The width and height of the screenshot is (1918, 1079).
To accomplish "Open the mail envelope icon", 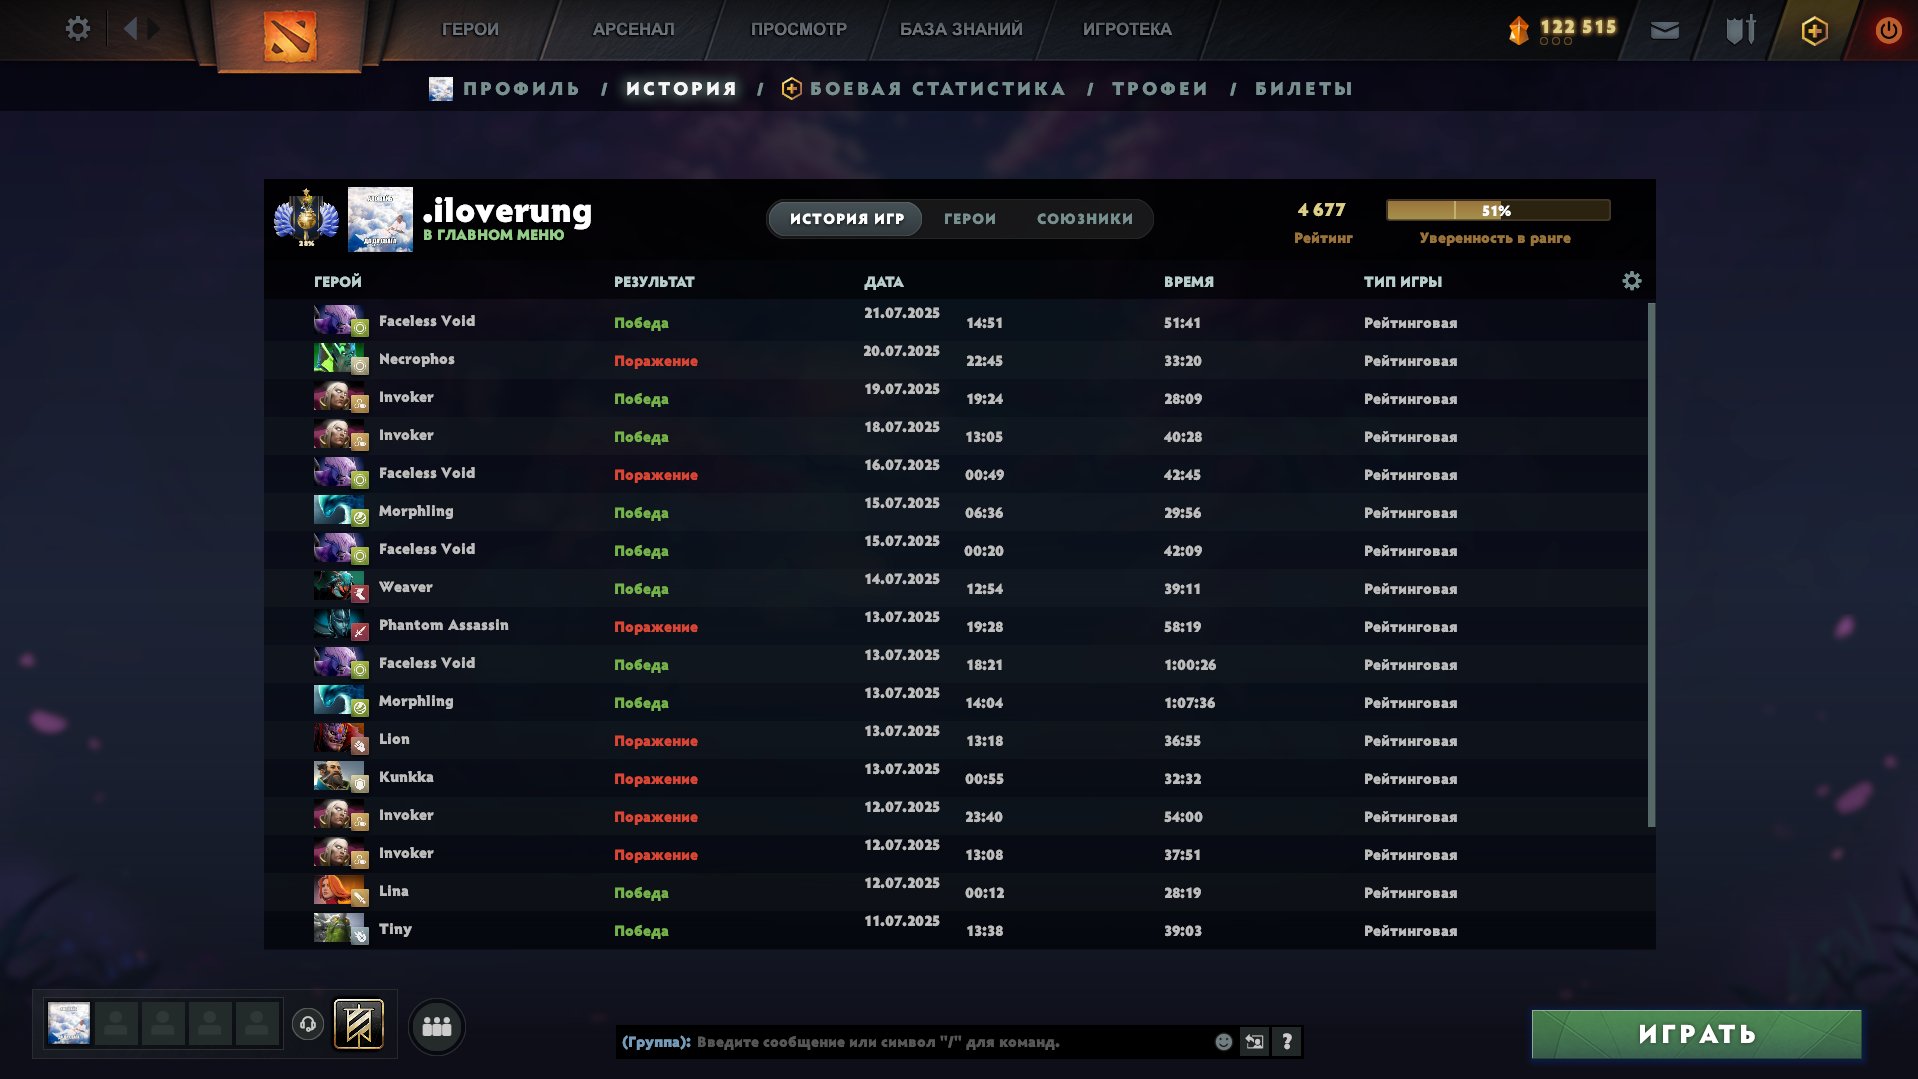I will pos(1664,30).
